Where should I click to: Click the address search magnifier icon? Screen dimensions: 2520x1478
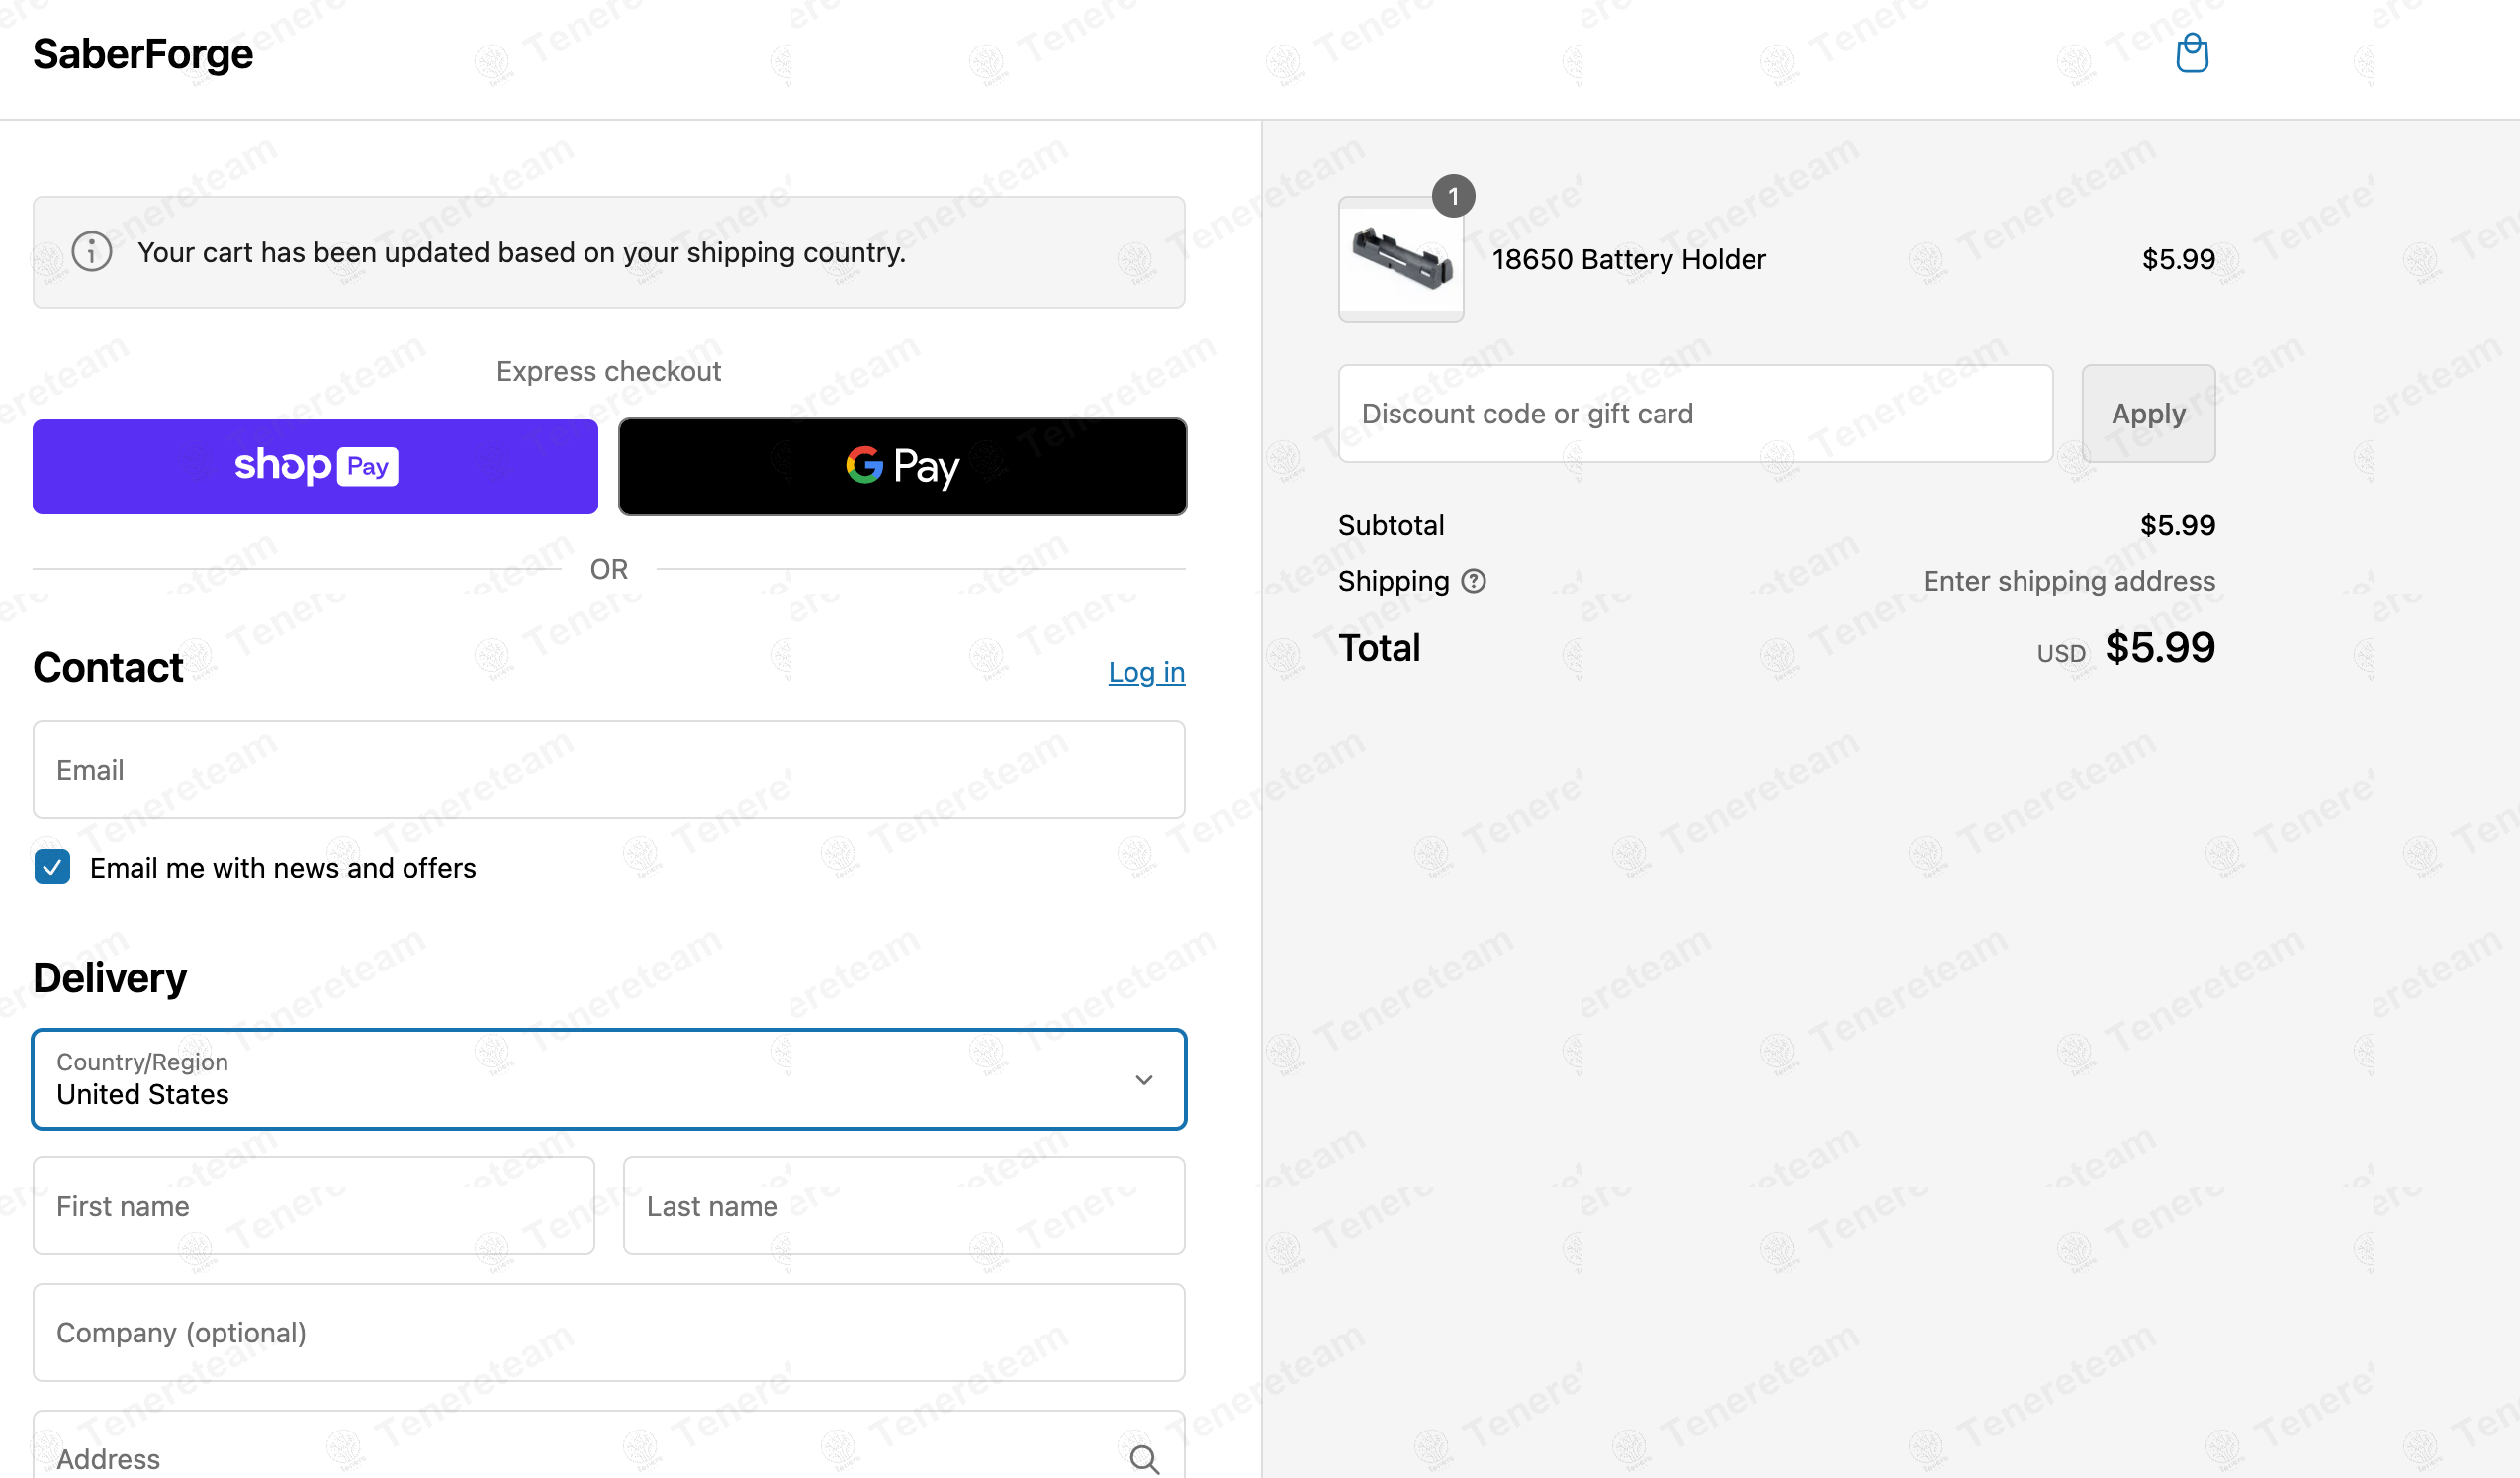point(1144,1459)
